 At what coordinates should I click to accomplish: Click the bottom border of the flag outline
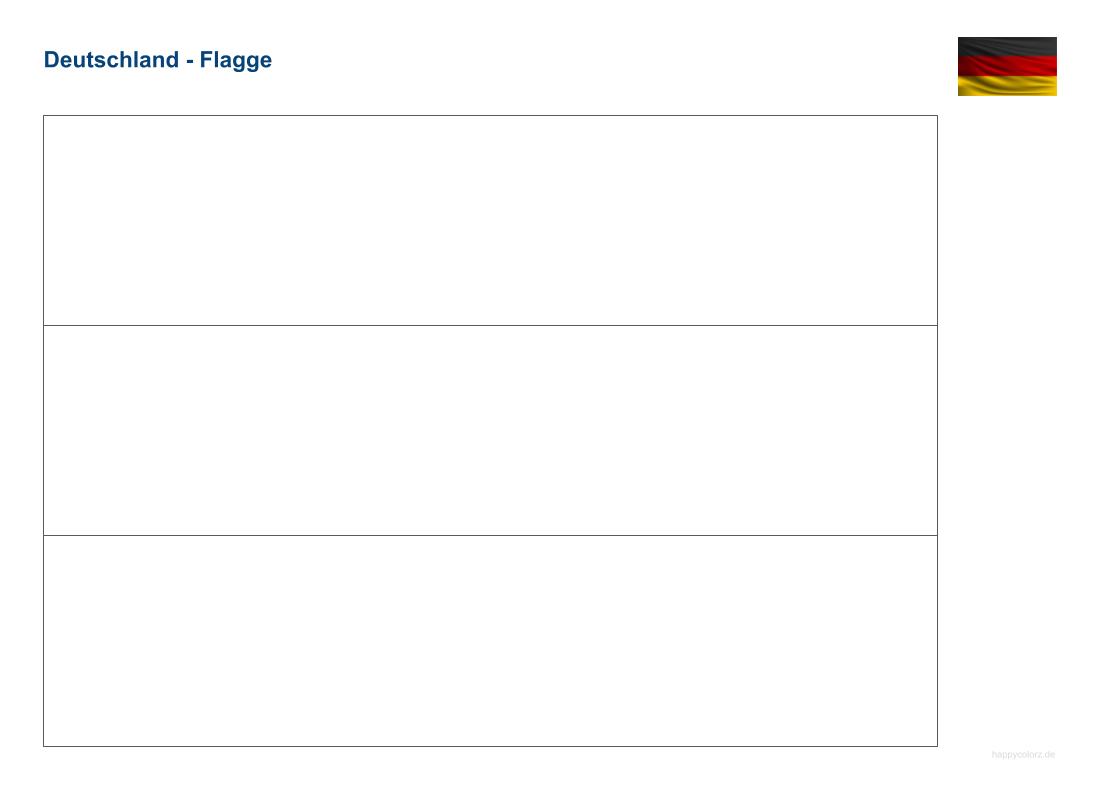(490, 746)
